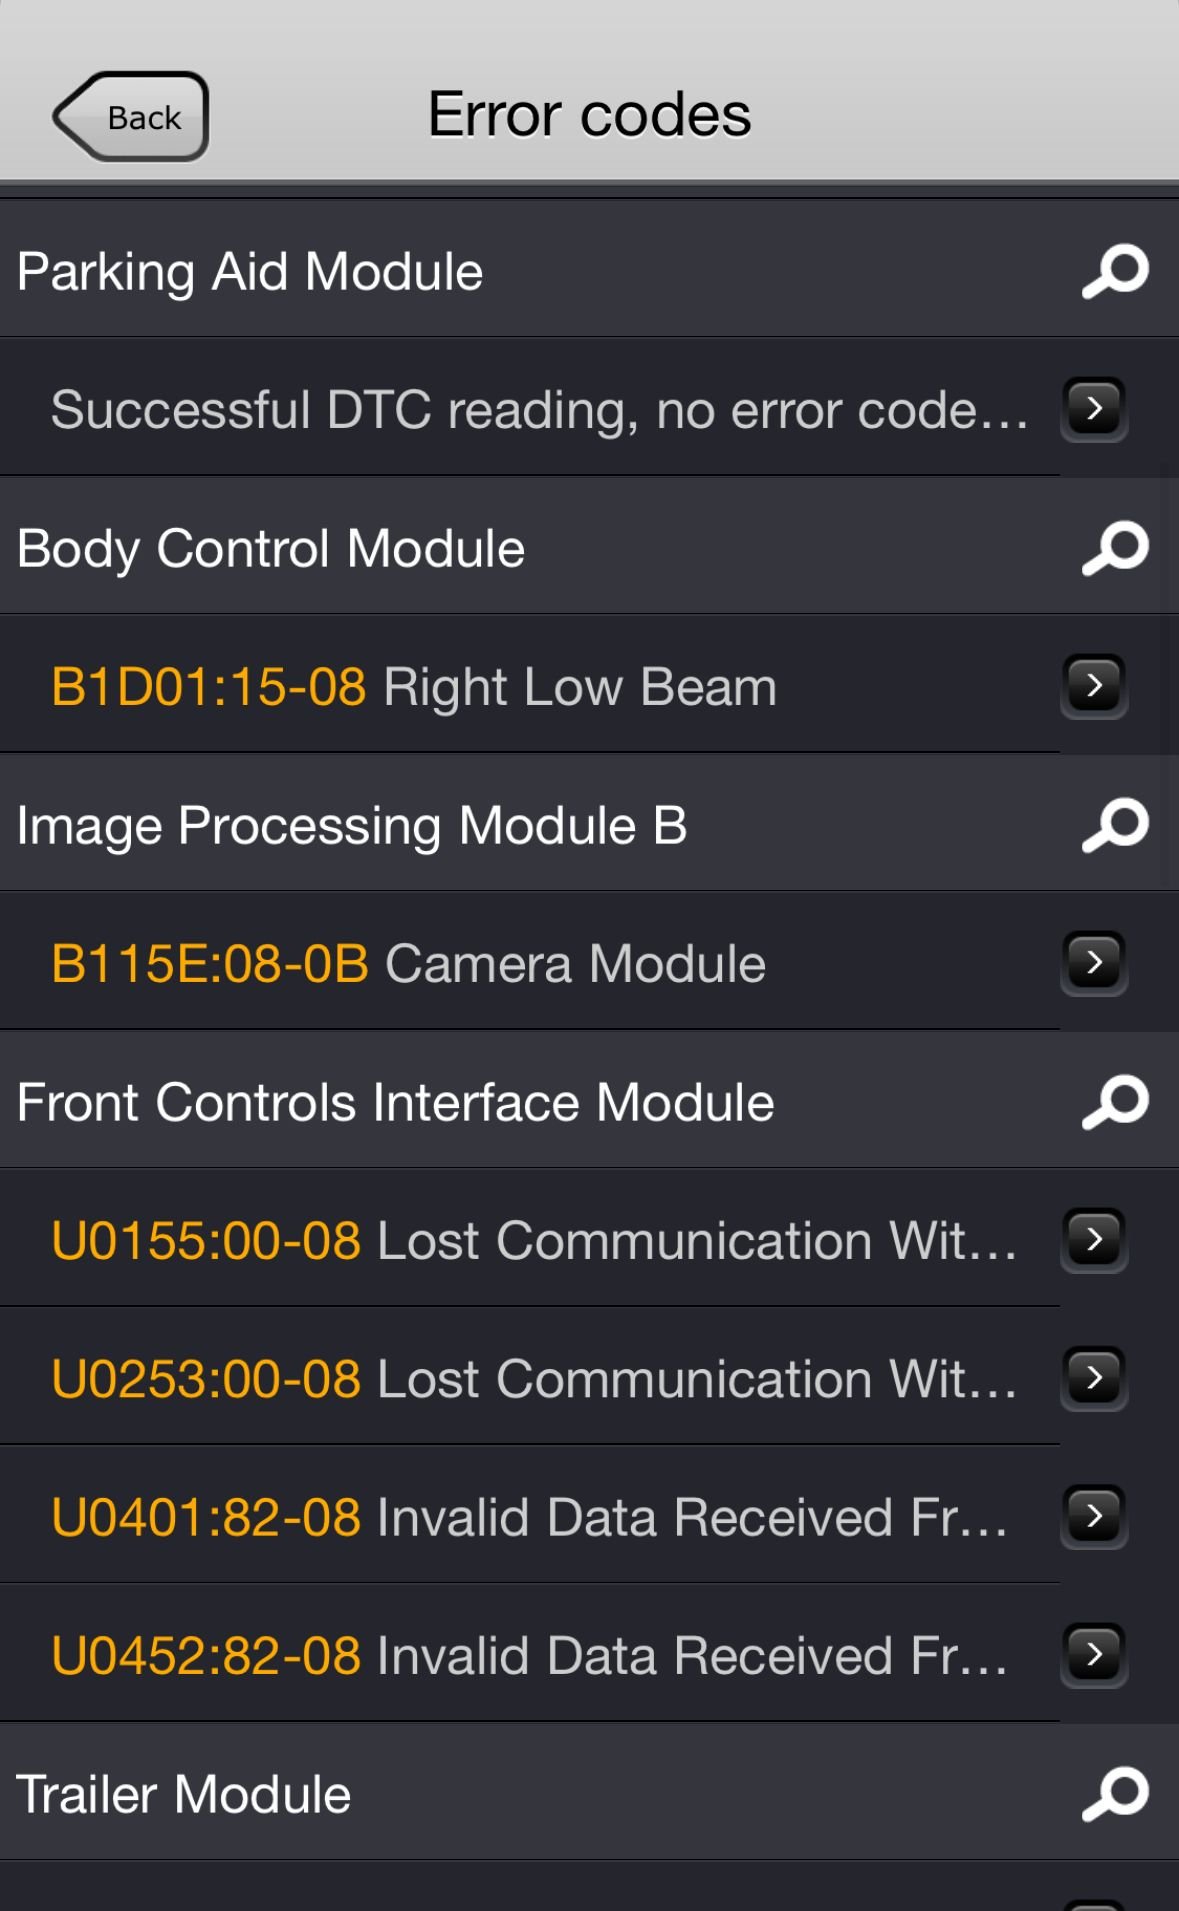
Task: Select the Parking Aid Module header
Action: pyautogui.click(x=250, y=272)
